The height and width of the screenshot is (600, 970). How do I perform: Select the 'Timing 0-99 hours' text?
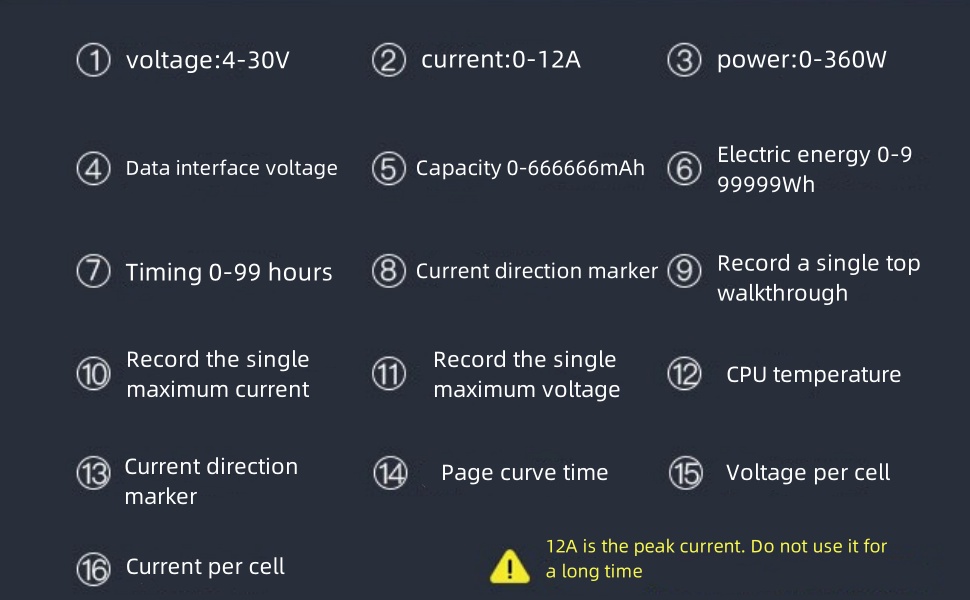pos(229,273)
